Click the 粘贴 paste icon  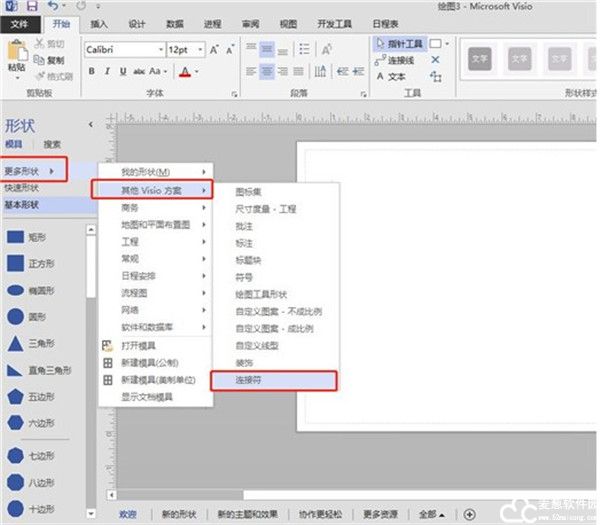click(17, 56)
